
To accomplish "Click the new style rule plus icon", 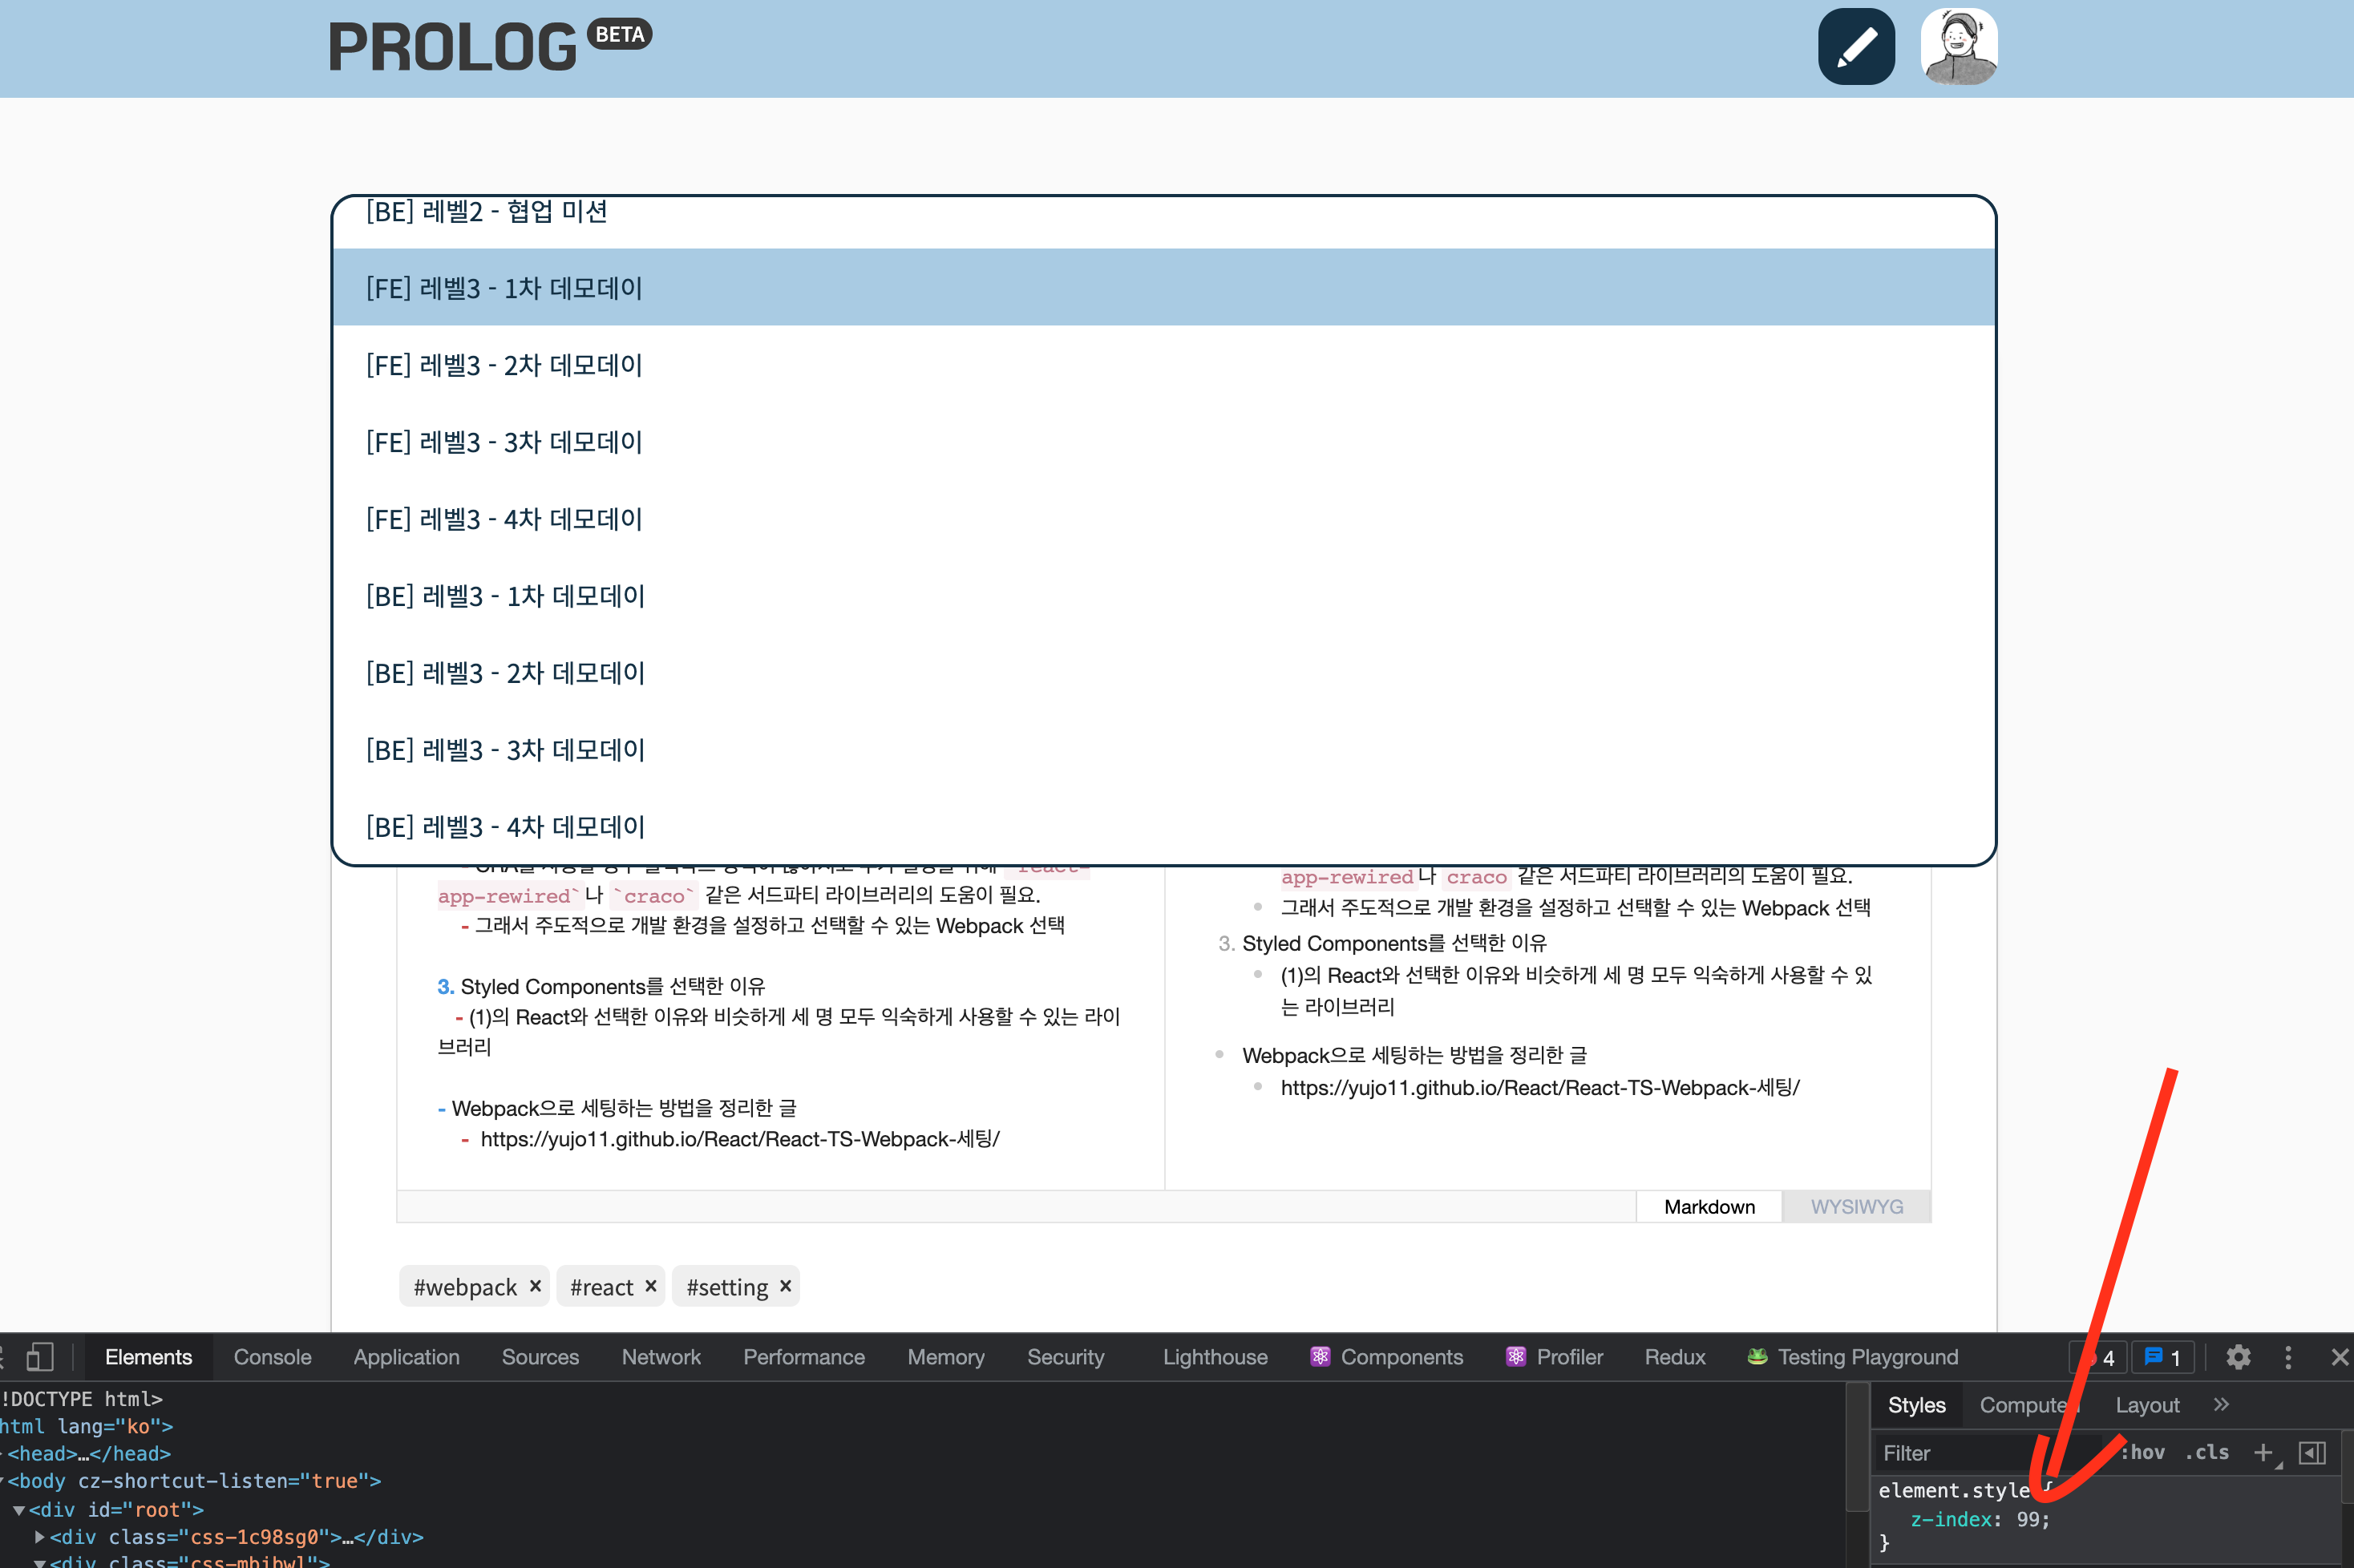I will [x=2263, y=1452].
